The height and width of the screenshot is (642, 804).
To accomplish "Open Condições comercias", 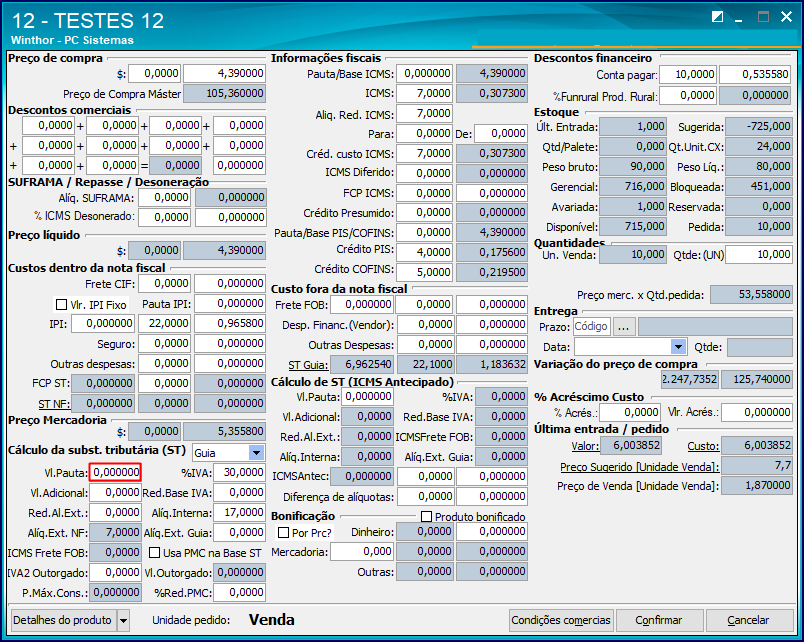I will pyautogui.click(x=561, y=620).
